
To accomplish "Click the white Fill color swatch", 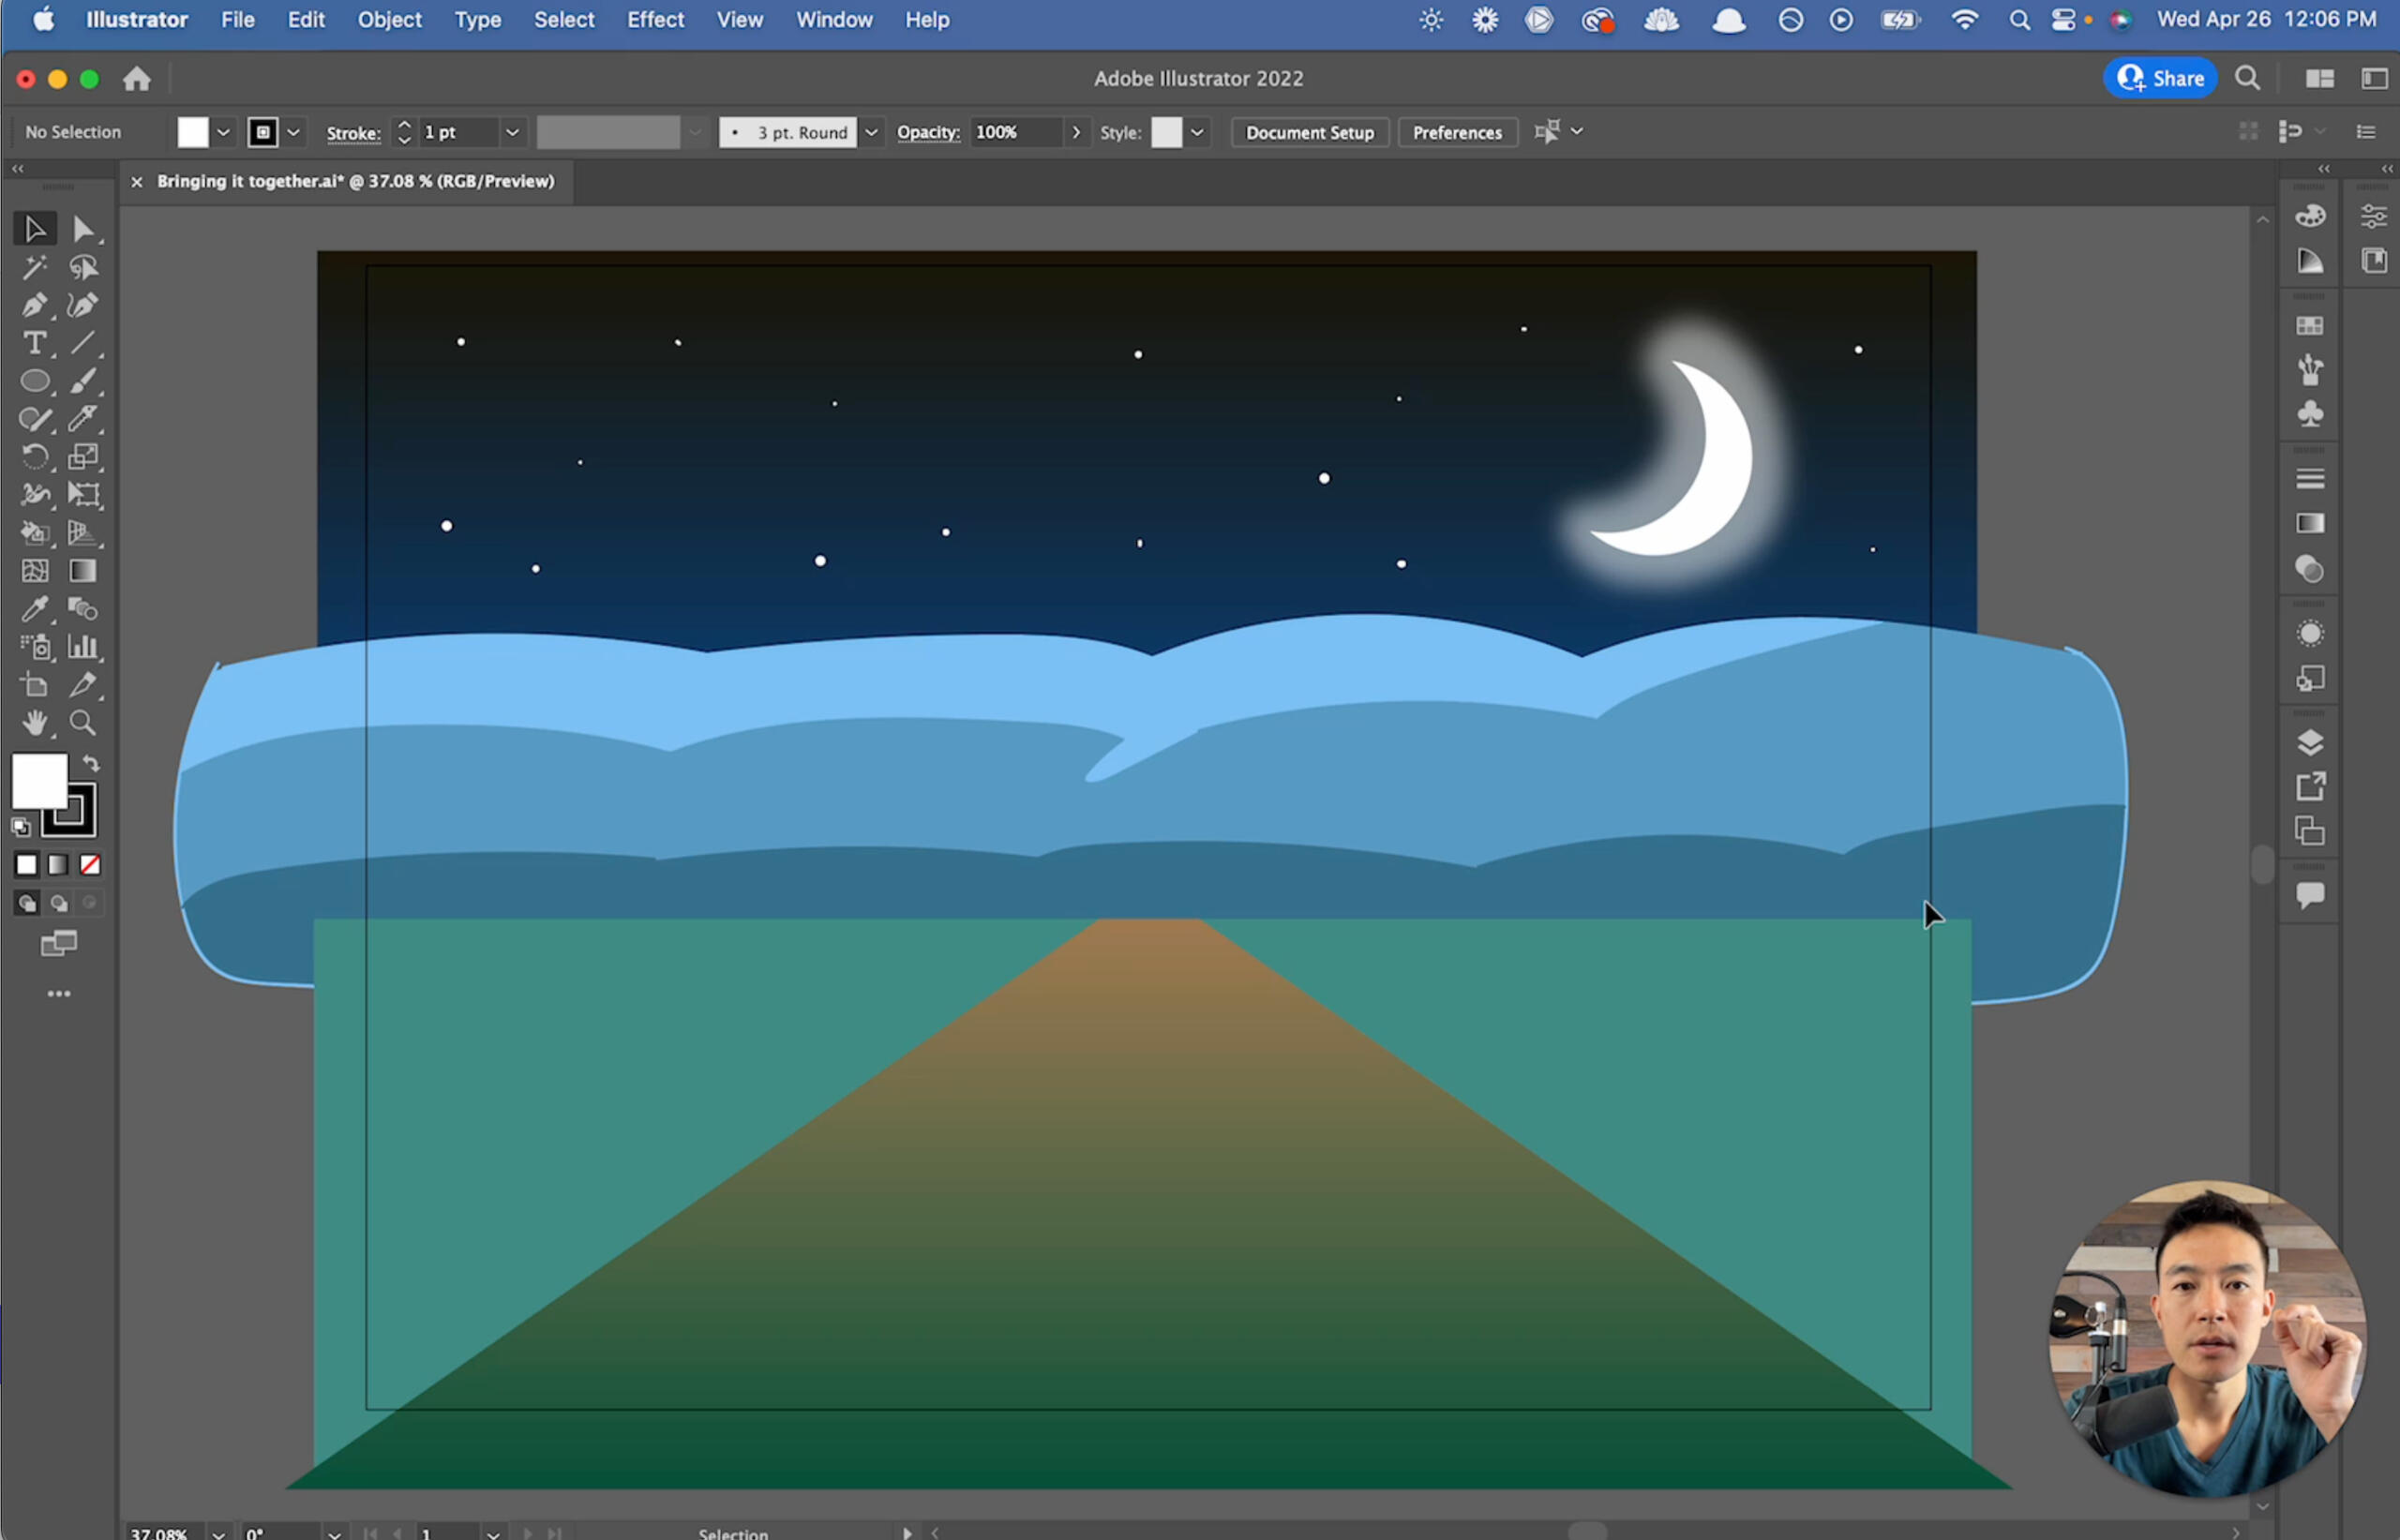I will point(39,781).
